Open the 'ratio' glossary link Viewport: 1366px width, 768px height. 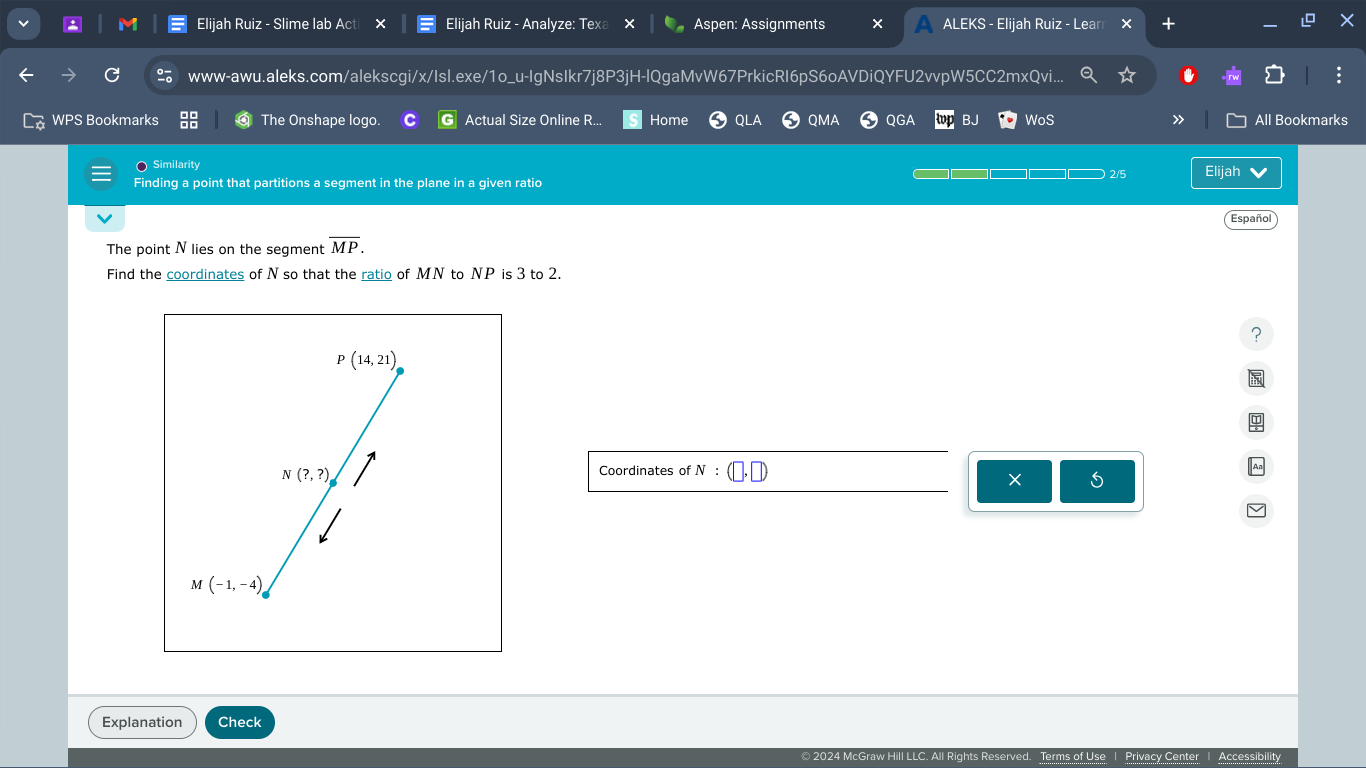tap(376, 274)
